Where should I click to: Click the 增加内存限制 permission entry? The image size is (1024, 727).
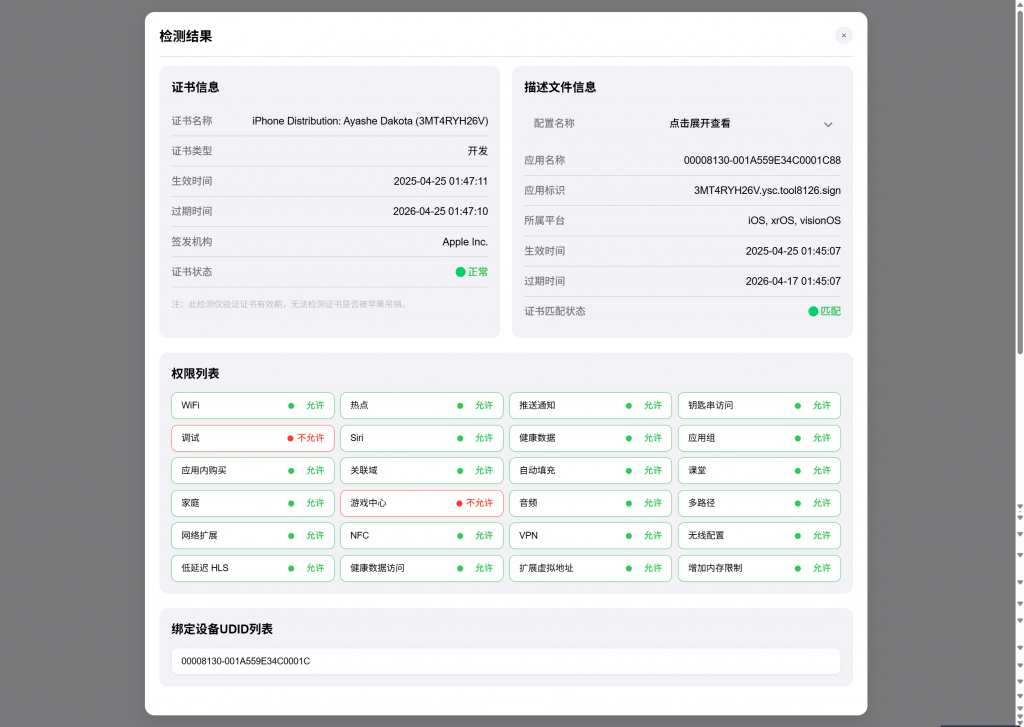tap(760, 568)
